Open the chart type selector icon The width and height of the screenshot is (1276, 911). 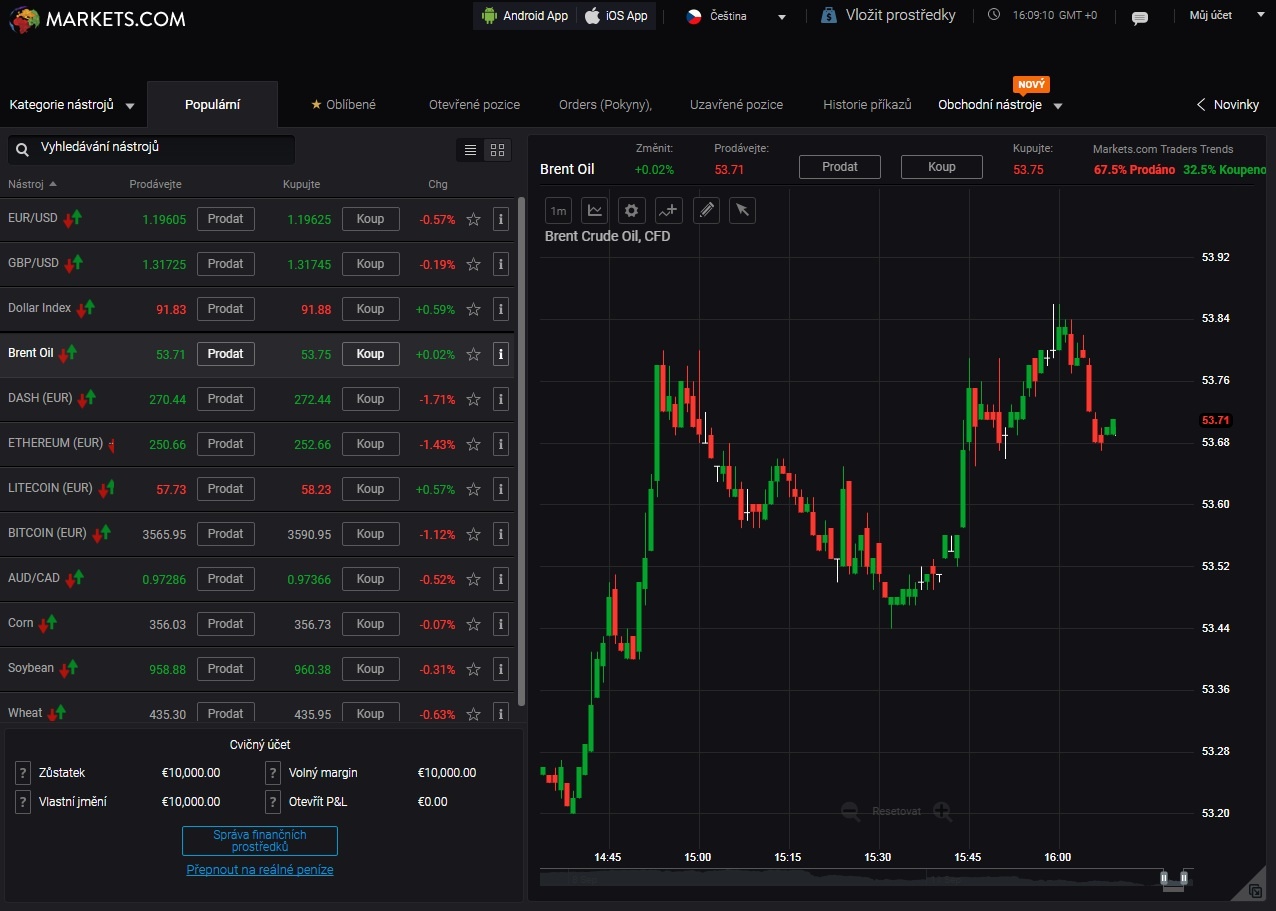[595, 210]
